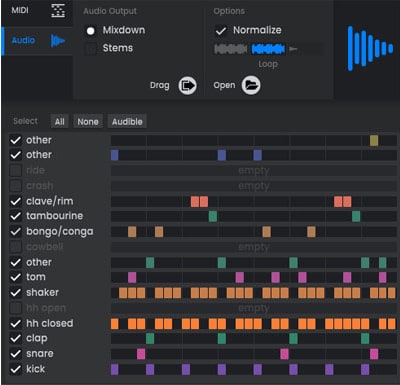Click the empty hh open pattern lane
The height and width of the screenshot is (385, 400).
[x=254, y=308]
